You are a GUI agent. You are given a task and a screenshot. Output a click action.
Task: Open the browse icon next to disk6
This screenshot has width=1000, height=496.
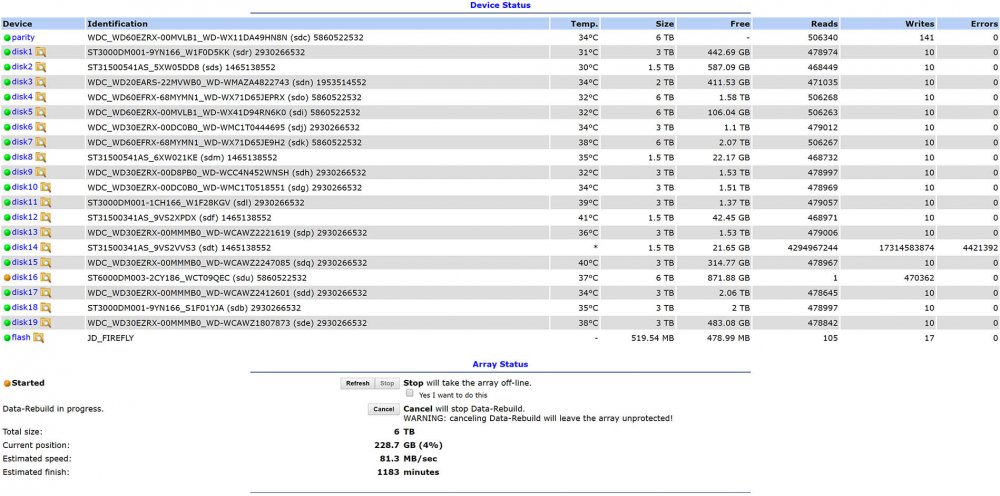41,128
